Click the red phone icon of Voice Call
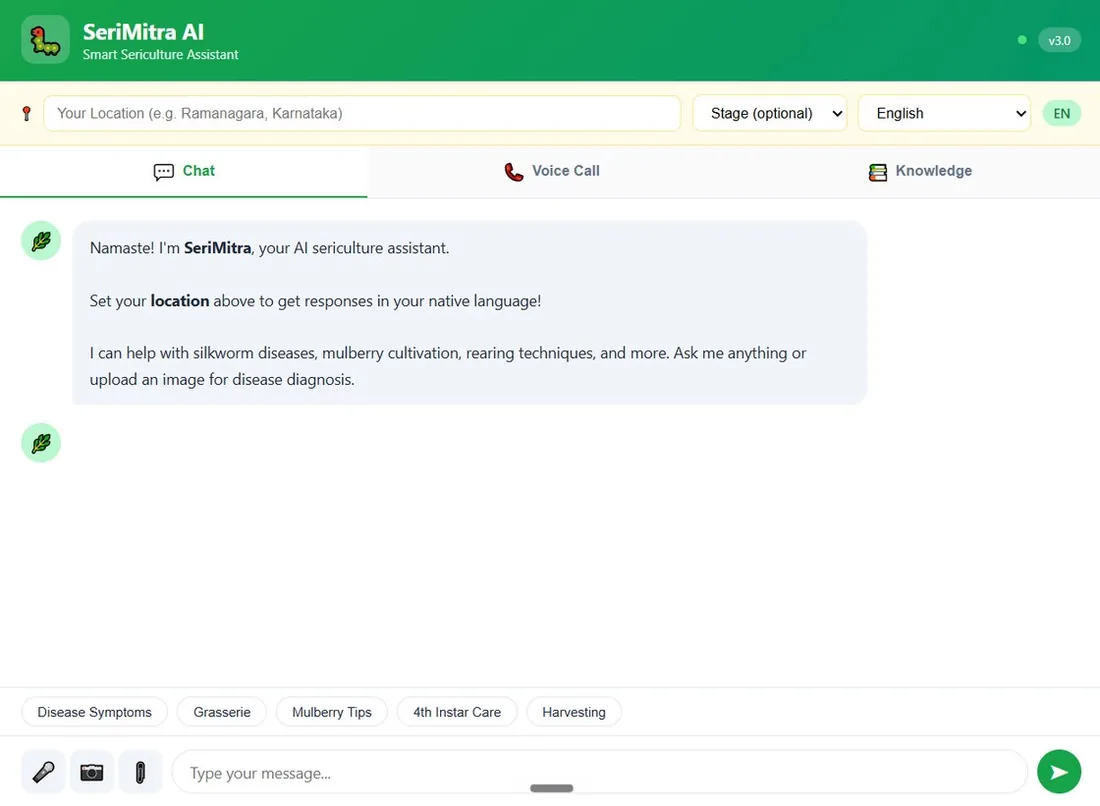 tap(514, 172)
